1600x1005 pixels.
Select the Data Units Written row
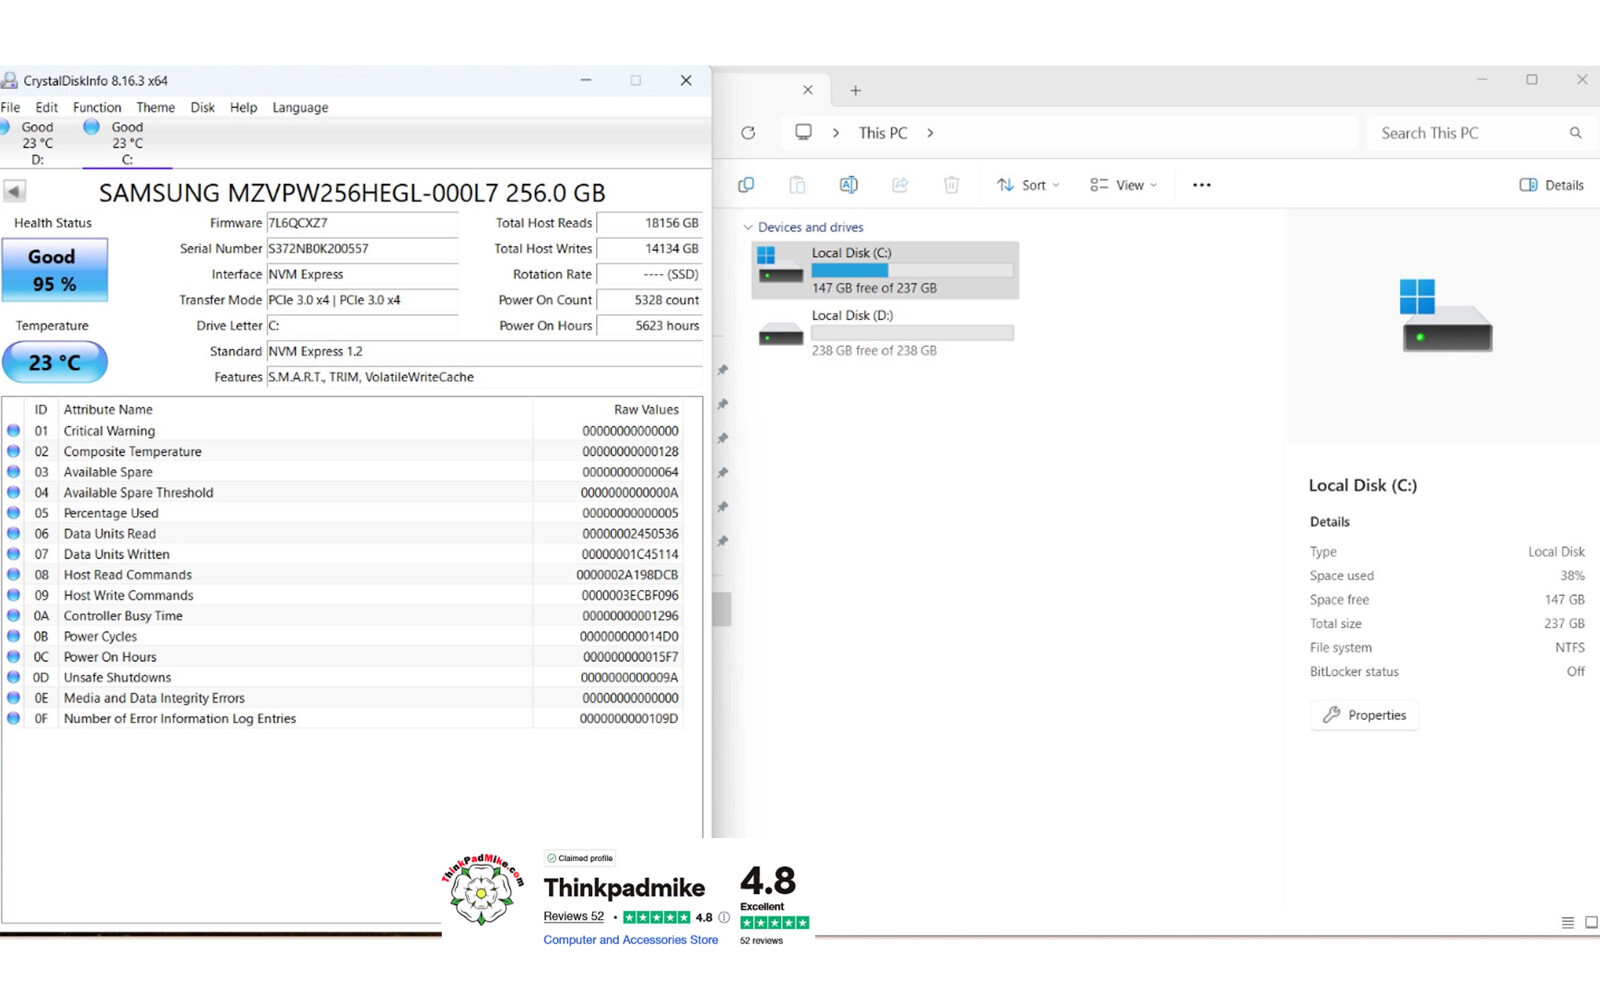(343, 554)
